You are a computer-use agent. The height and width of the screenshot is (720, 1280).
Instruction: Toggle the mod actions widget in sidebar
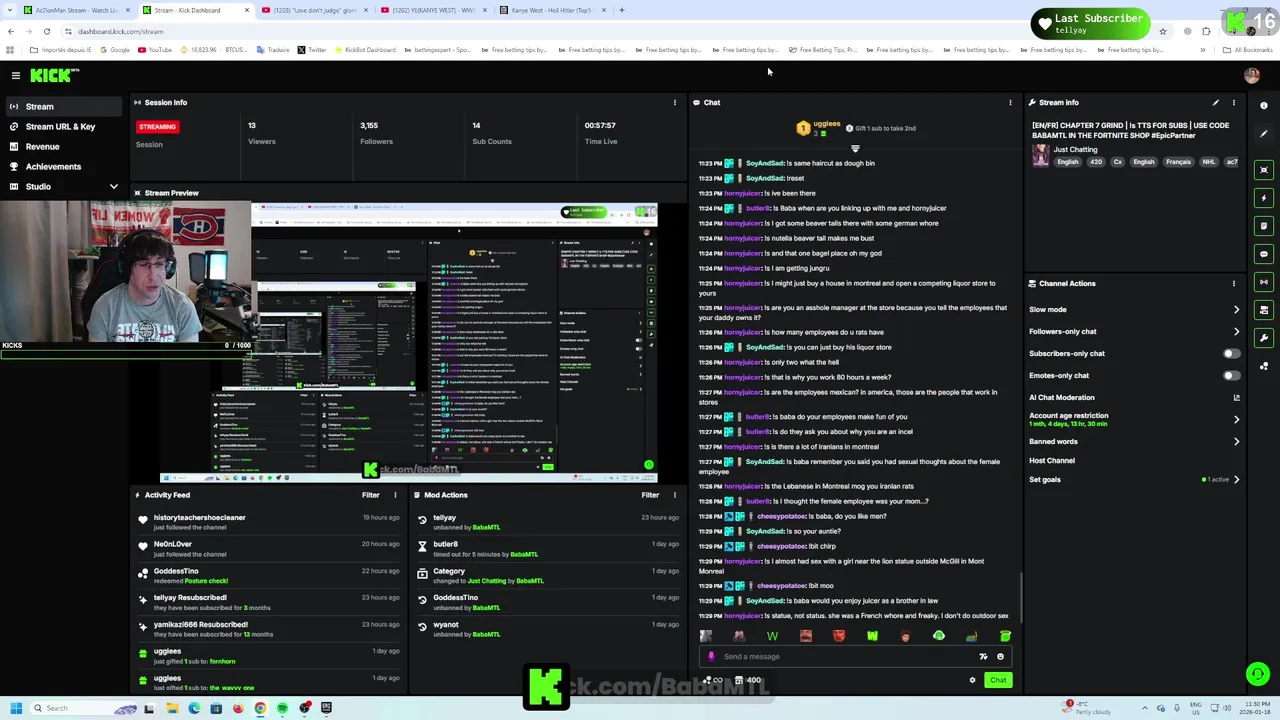1264,310
